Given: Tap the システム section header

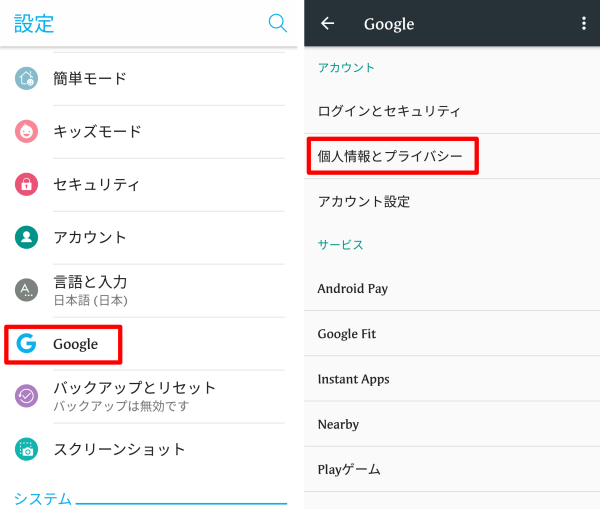Looking at the screenshot, I should 43,499.
